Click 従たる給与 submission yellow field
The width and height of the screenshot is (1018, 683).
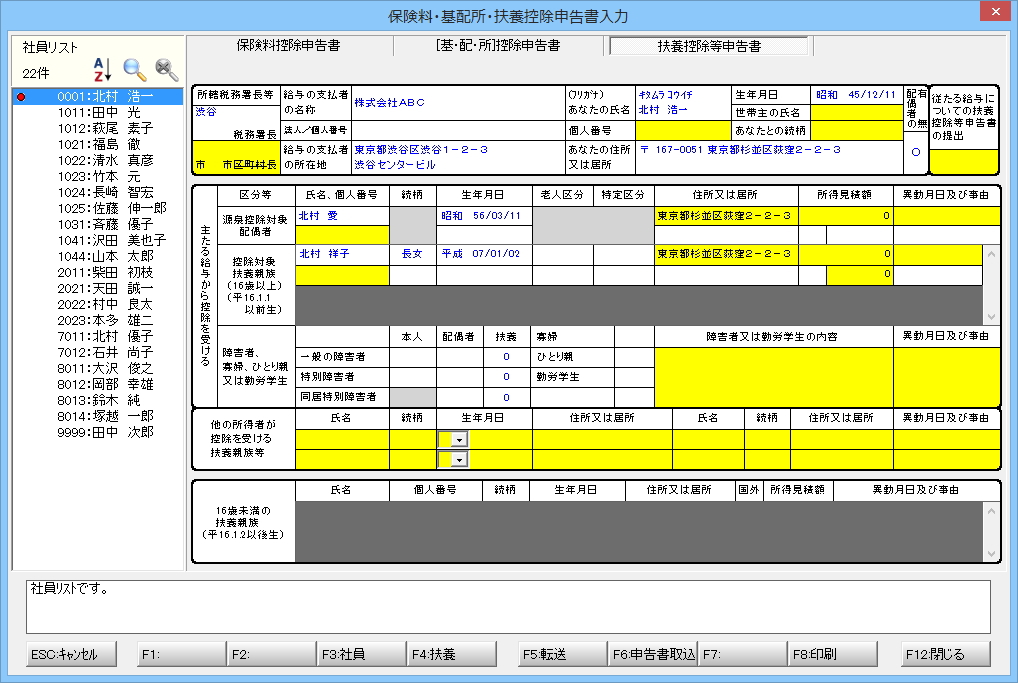(x=963, y=161)
